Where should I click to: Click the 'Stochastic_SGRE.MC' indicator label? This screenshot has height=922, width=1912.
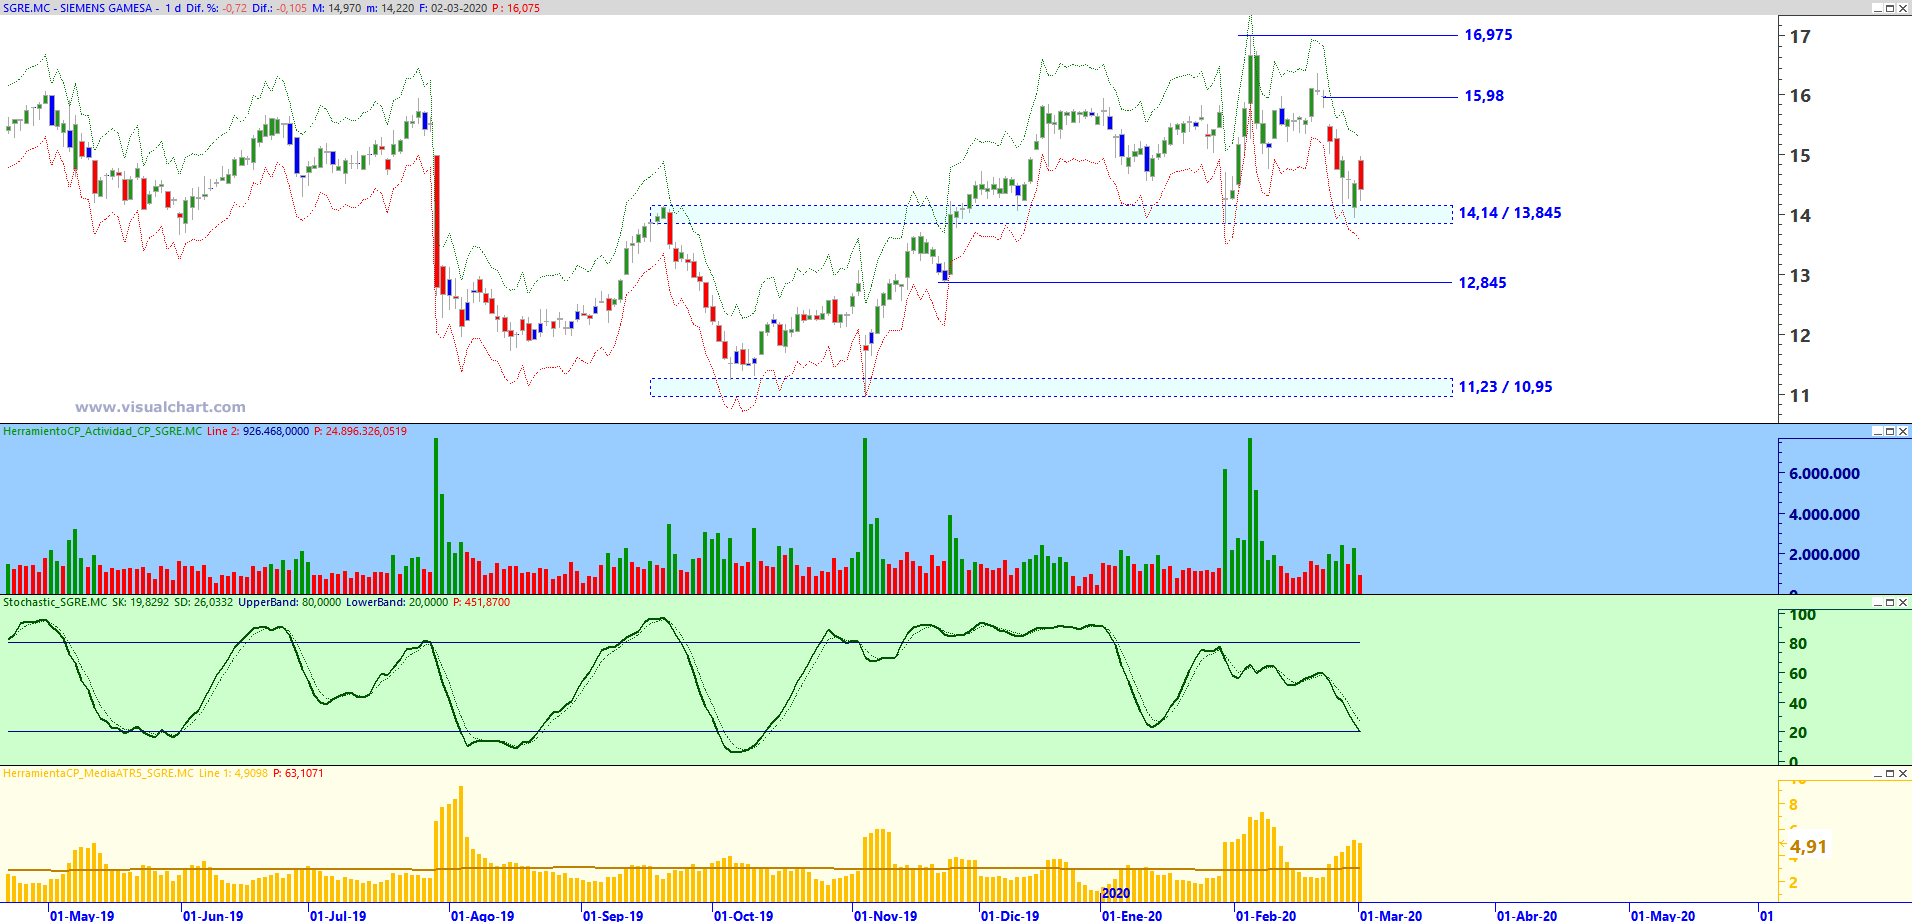point(55,602)
